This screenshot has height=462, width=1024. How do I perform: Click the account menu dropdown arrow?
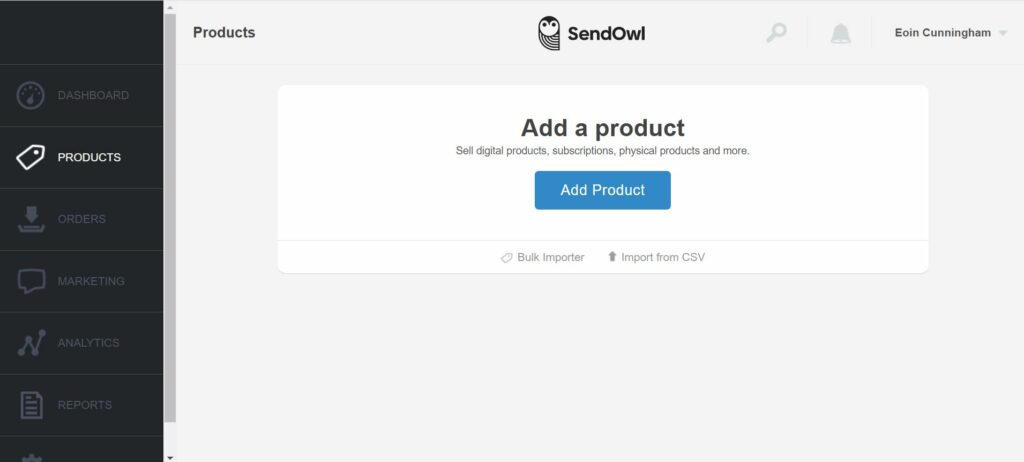tap(1002, 33)
